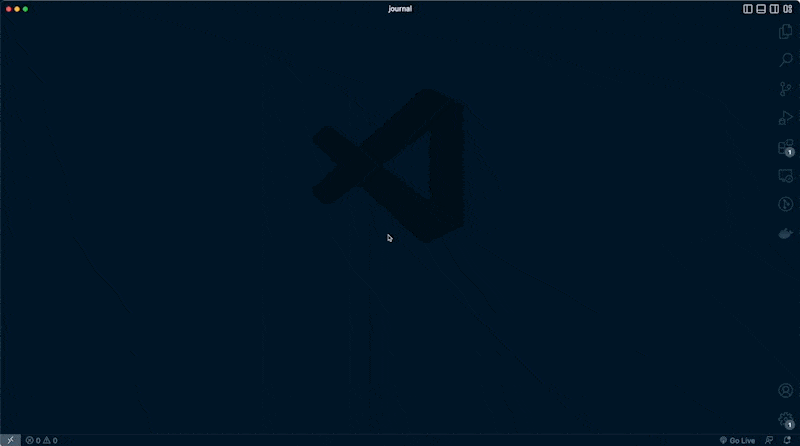Image resolution: width=800 pixels, height=446 pixels.
Task: Click the feedback icon in status bar
Action: coord(769,440)
